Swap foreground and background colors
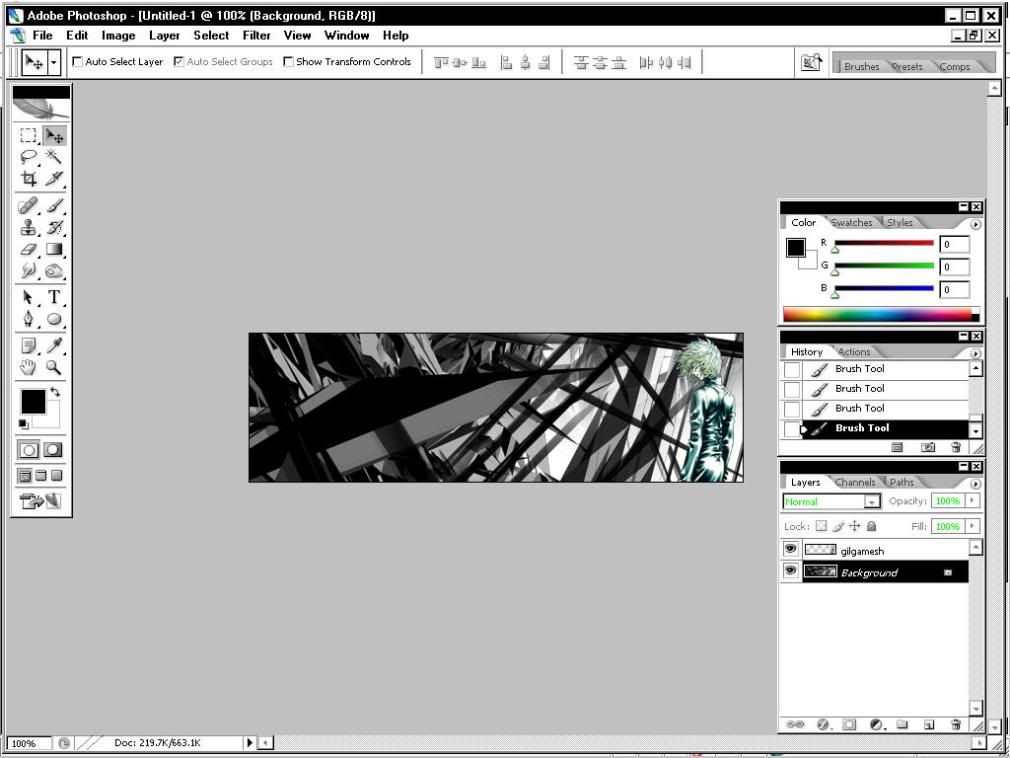This screenshot has height=758, width=1010. (x=55, y=392)
